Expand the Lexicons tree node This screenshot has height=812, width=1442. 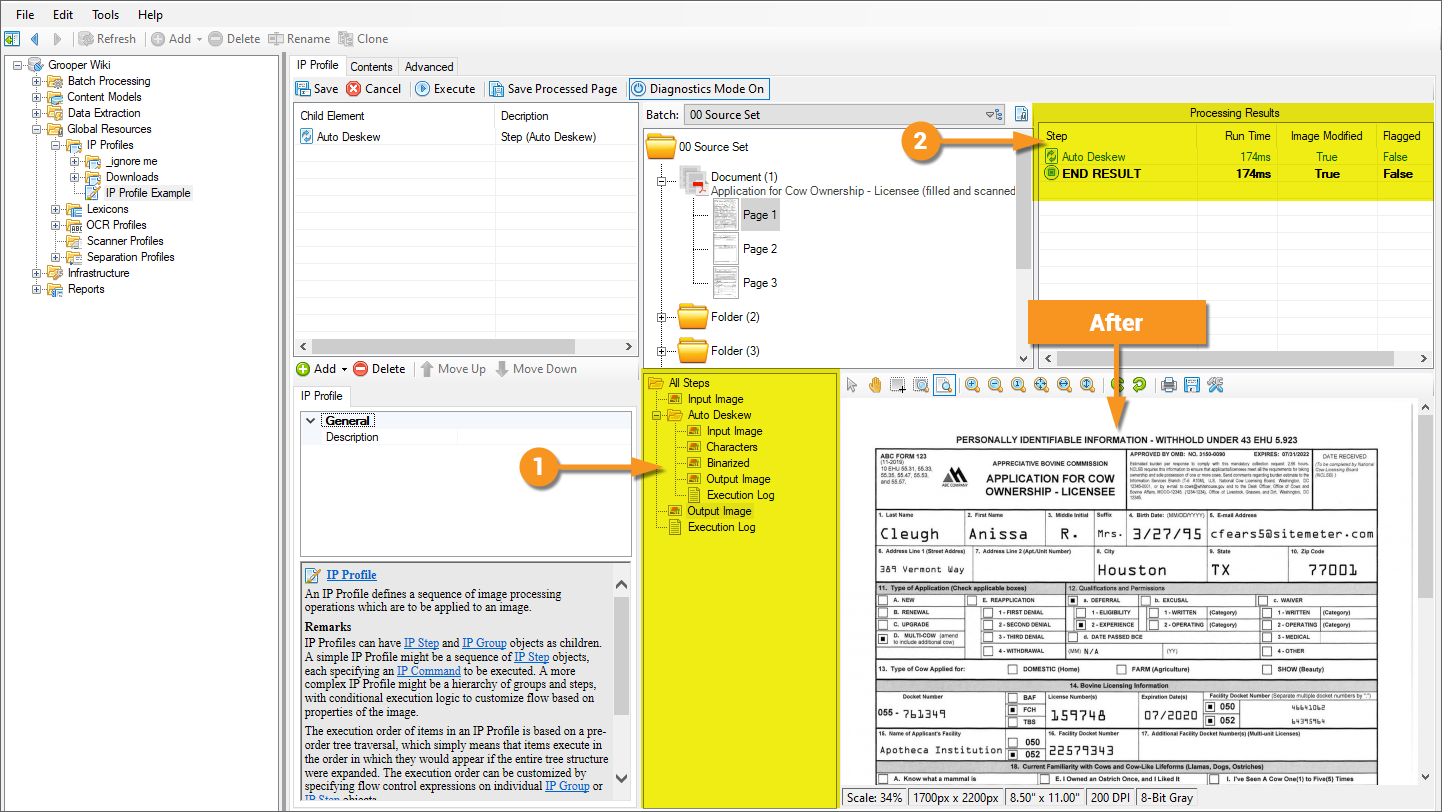tap(55, 209)
